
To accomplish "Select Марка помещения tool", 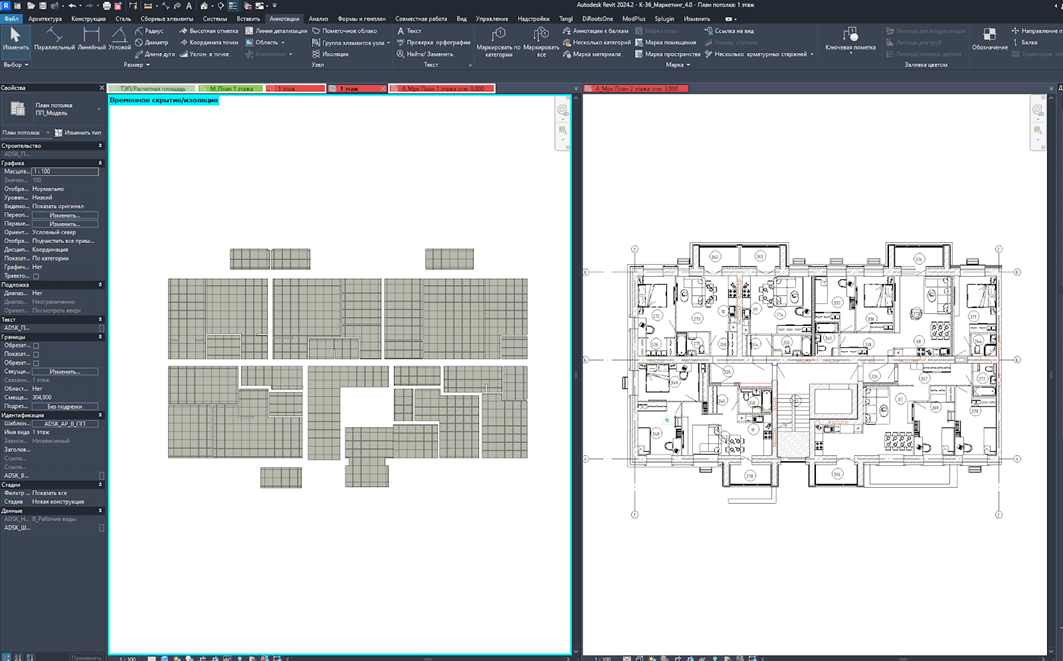I will click(x=666, y=42).
